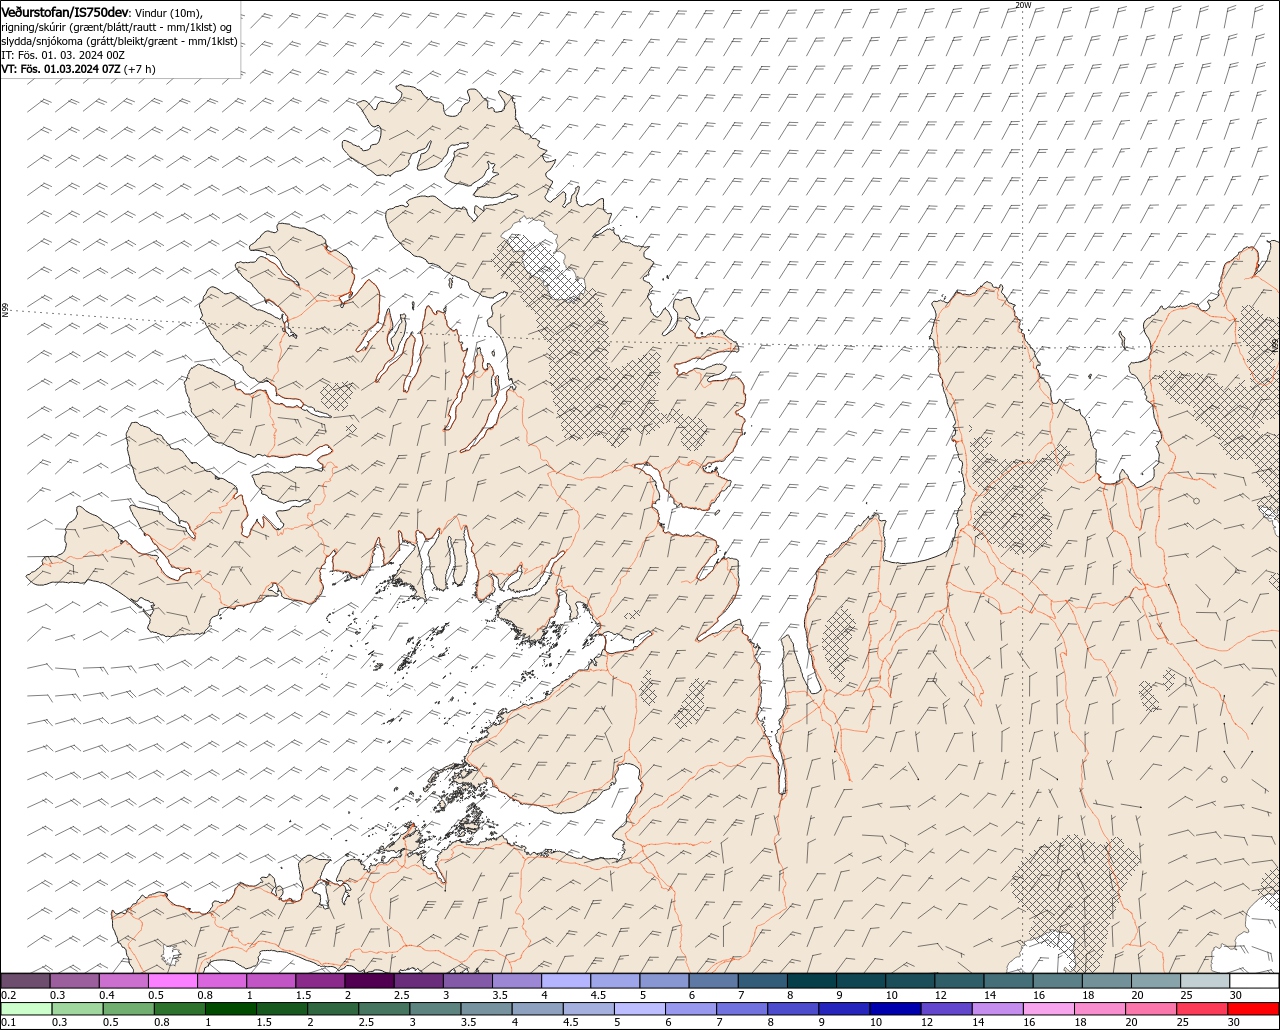Viewport: 1280px width, 1030px height.
Task: Select the bright red rain swatch above 30
Action: (1254, 1009)
